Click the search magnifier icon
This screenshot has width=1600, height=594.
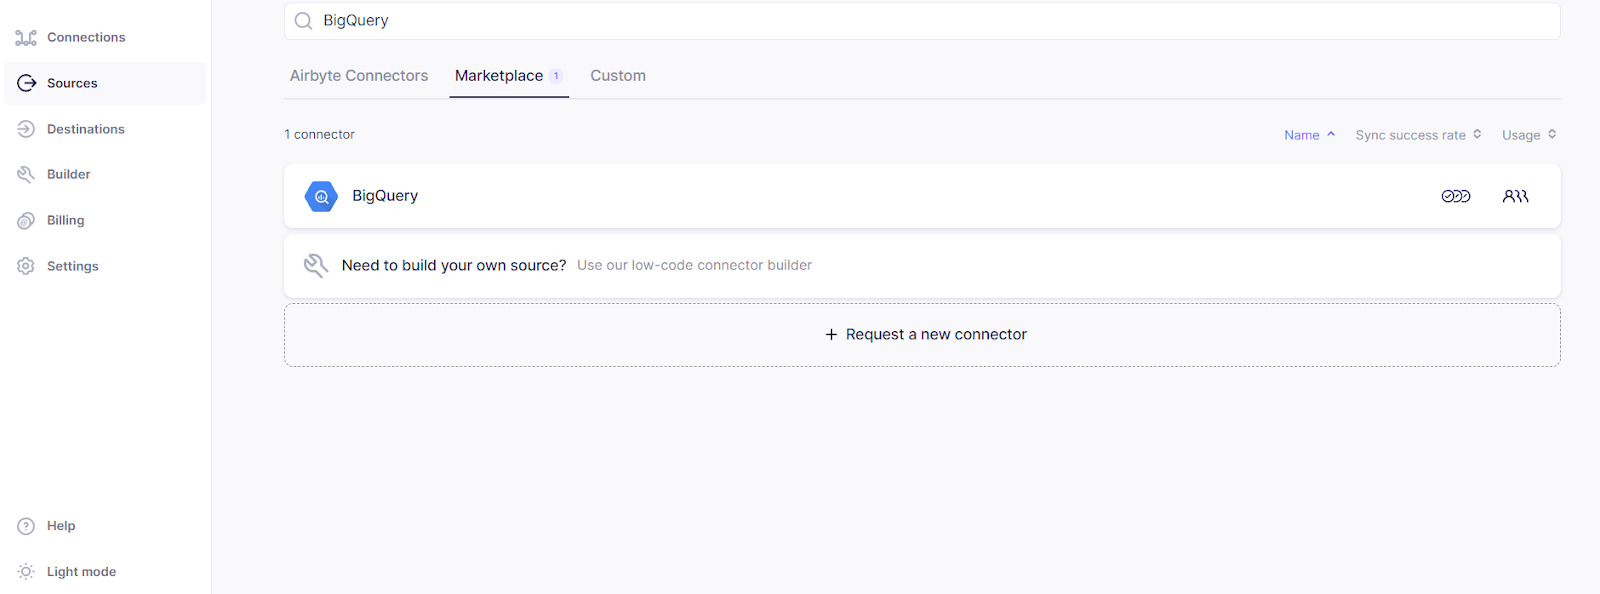tap(303, 21)
